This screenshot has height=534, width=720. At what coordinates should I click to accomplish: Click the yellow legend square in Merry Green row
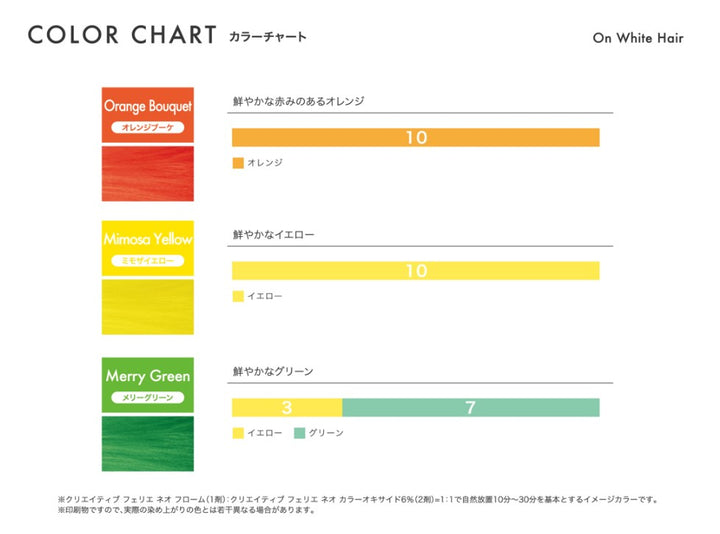coord(238,433)
